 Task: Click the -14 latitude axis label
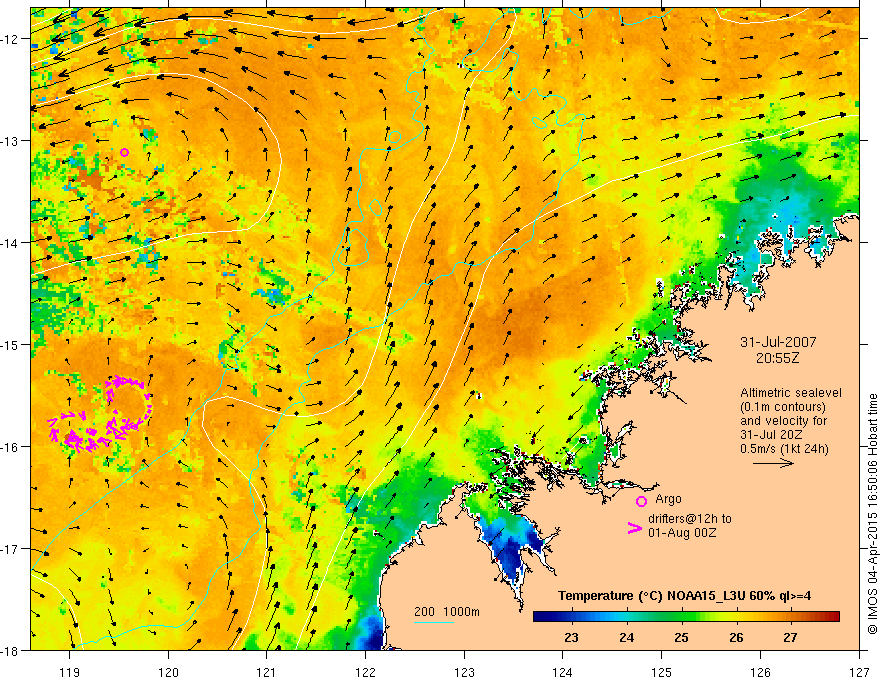click(11, 243)
